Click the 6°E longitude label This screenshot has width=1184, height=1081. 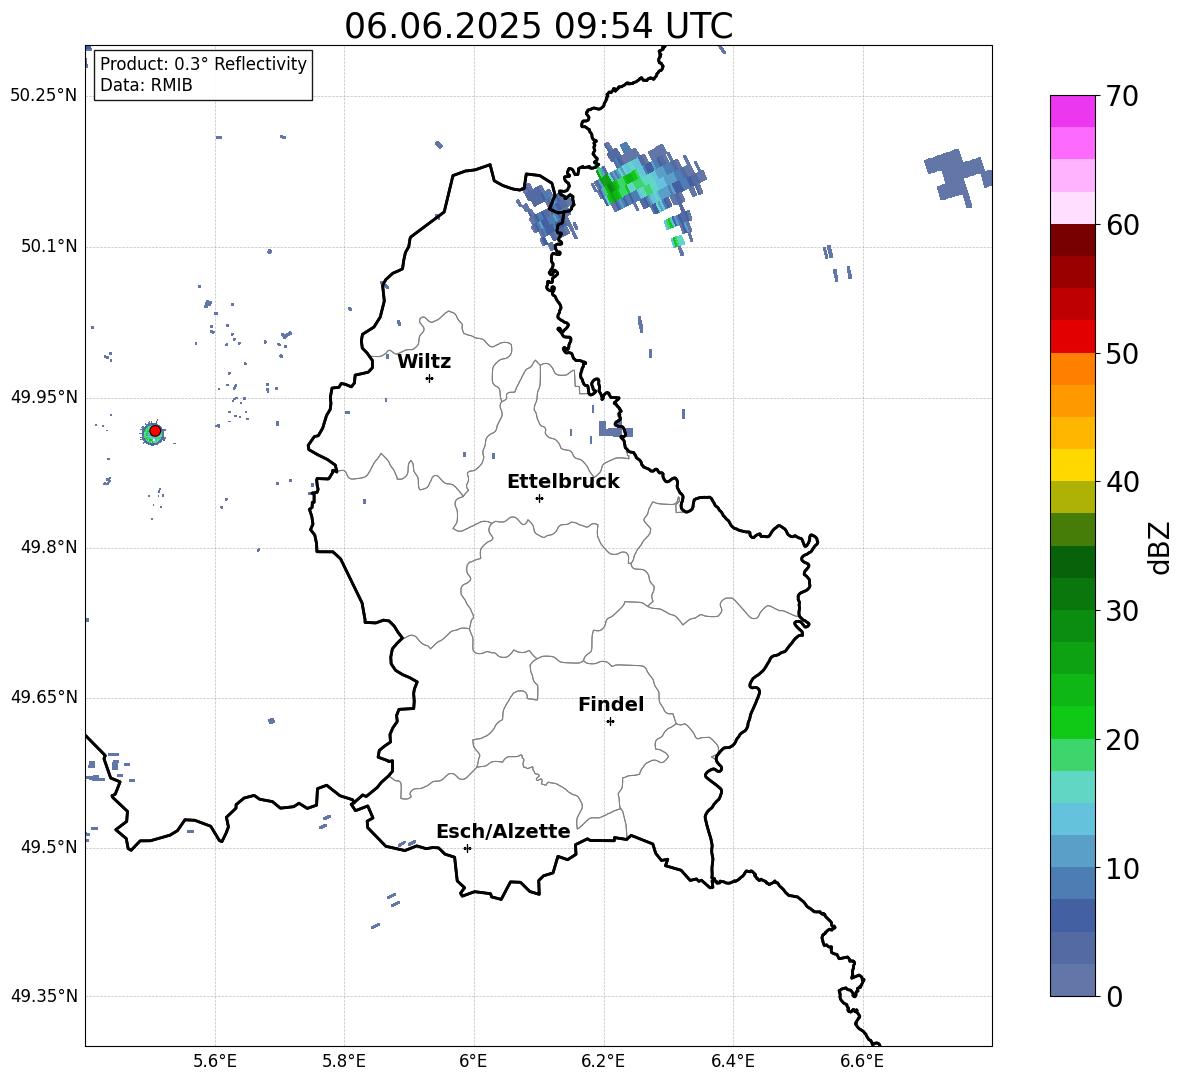(473, 1061)
